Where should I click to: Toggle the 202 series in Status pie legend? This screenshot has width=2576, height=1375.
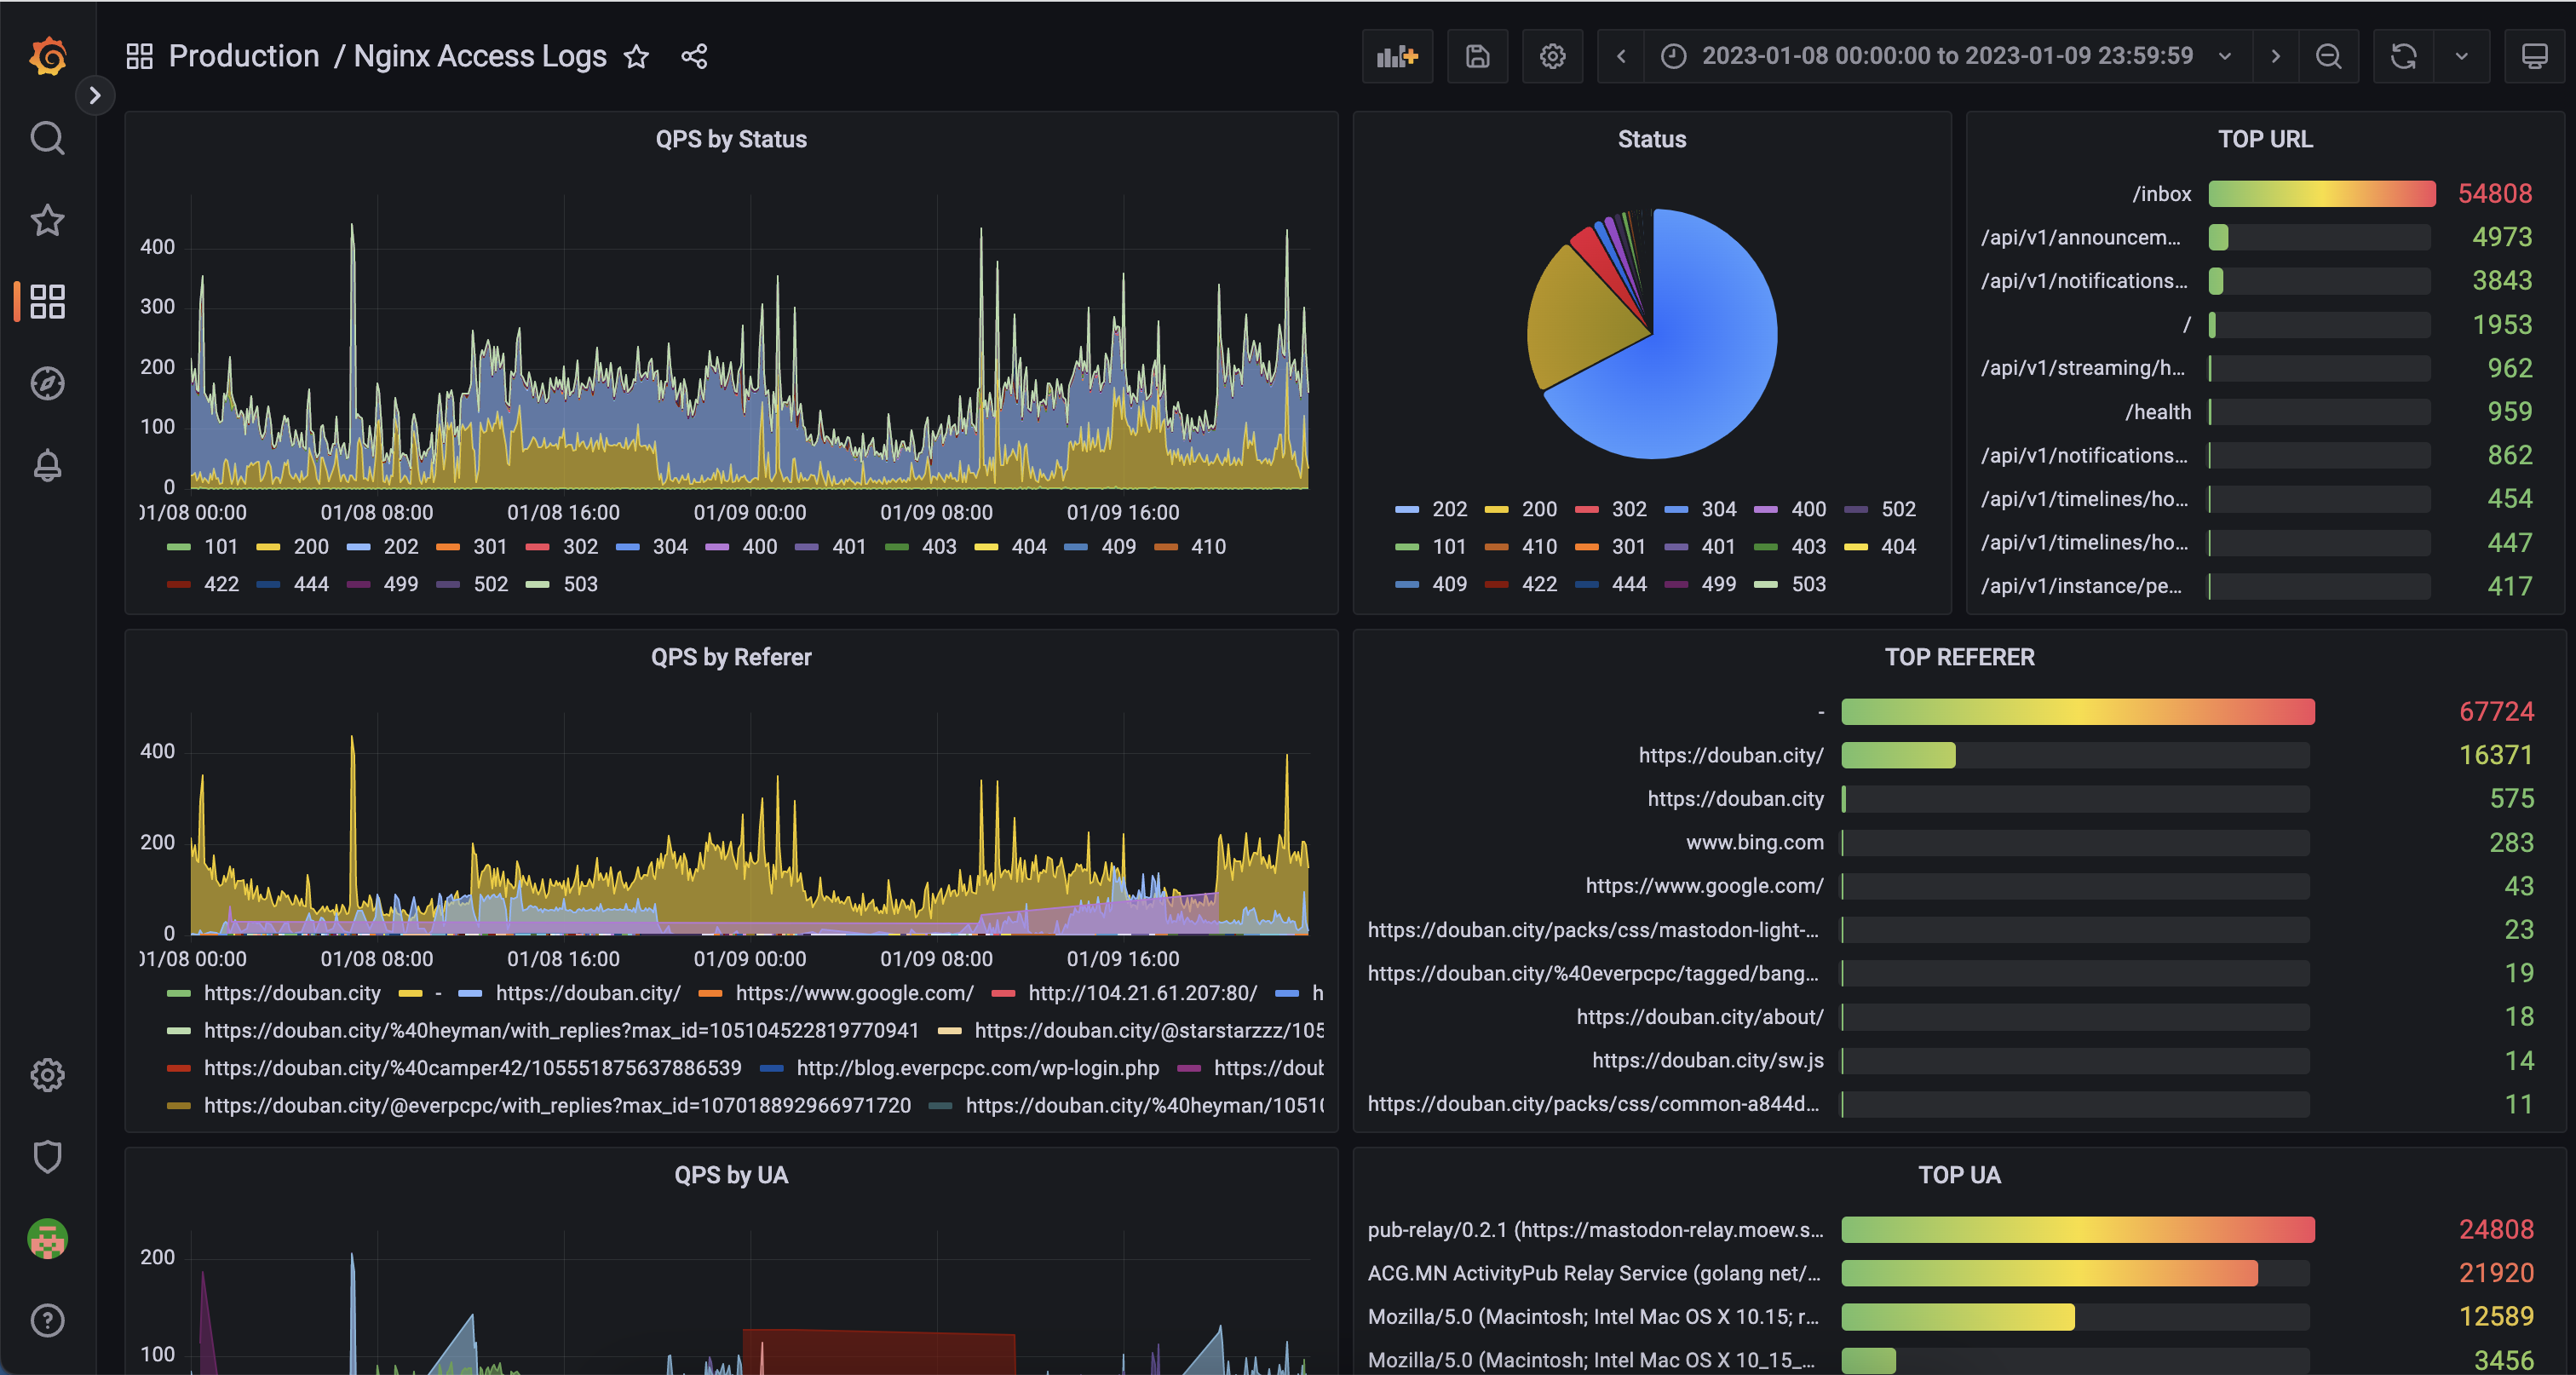(x=1448, y=509)
